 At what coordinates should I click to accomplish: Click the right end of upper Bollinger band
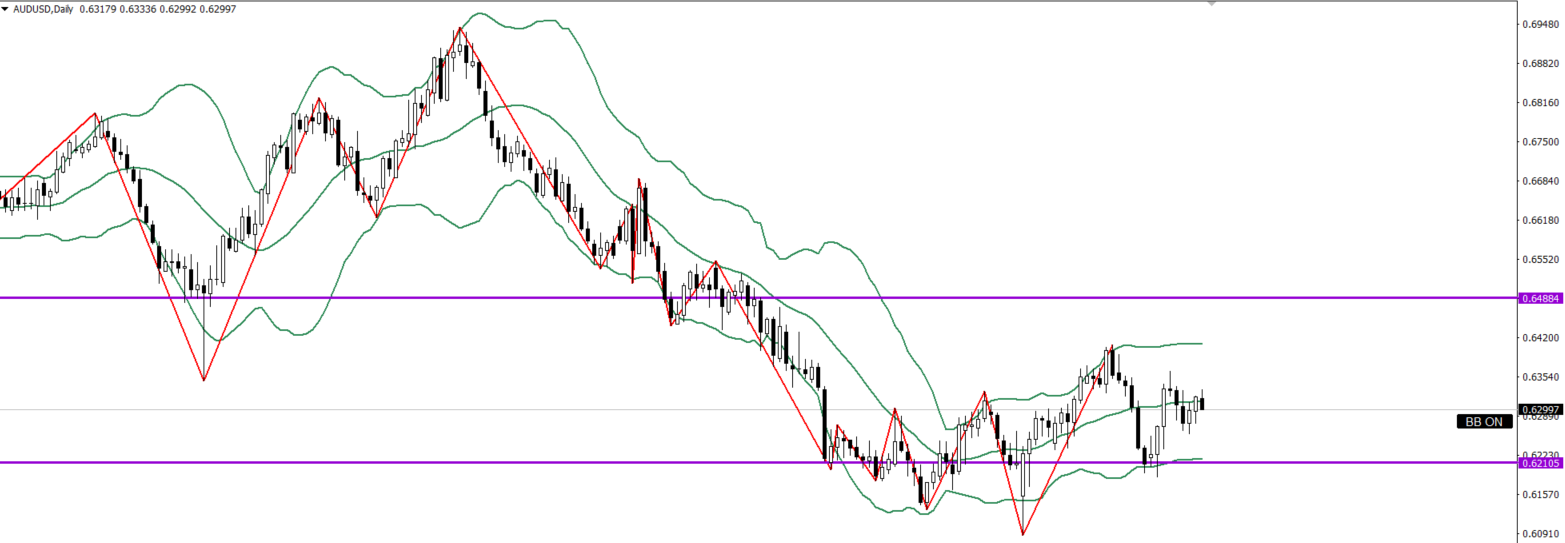click(x=1200, y=343)
